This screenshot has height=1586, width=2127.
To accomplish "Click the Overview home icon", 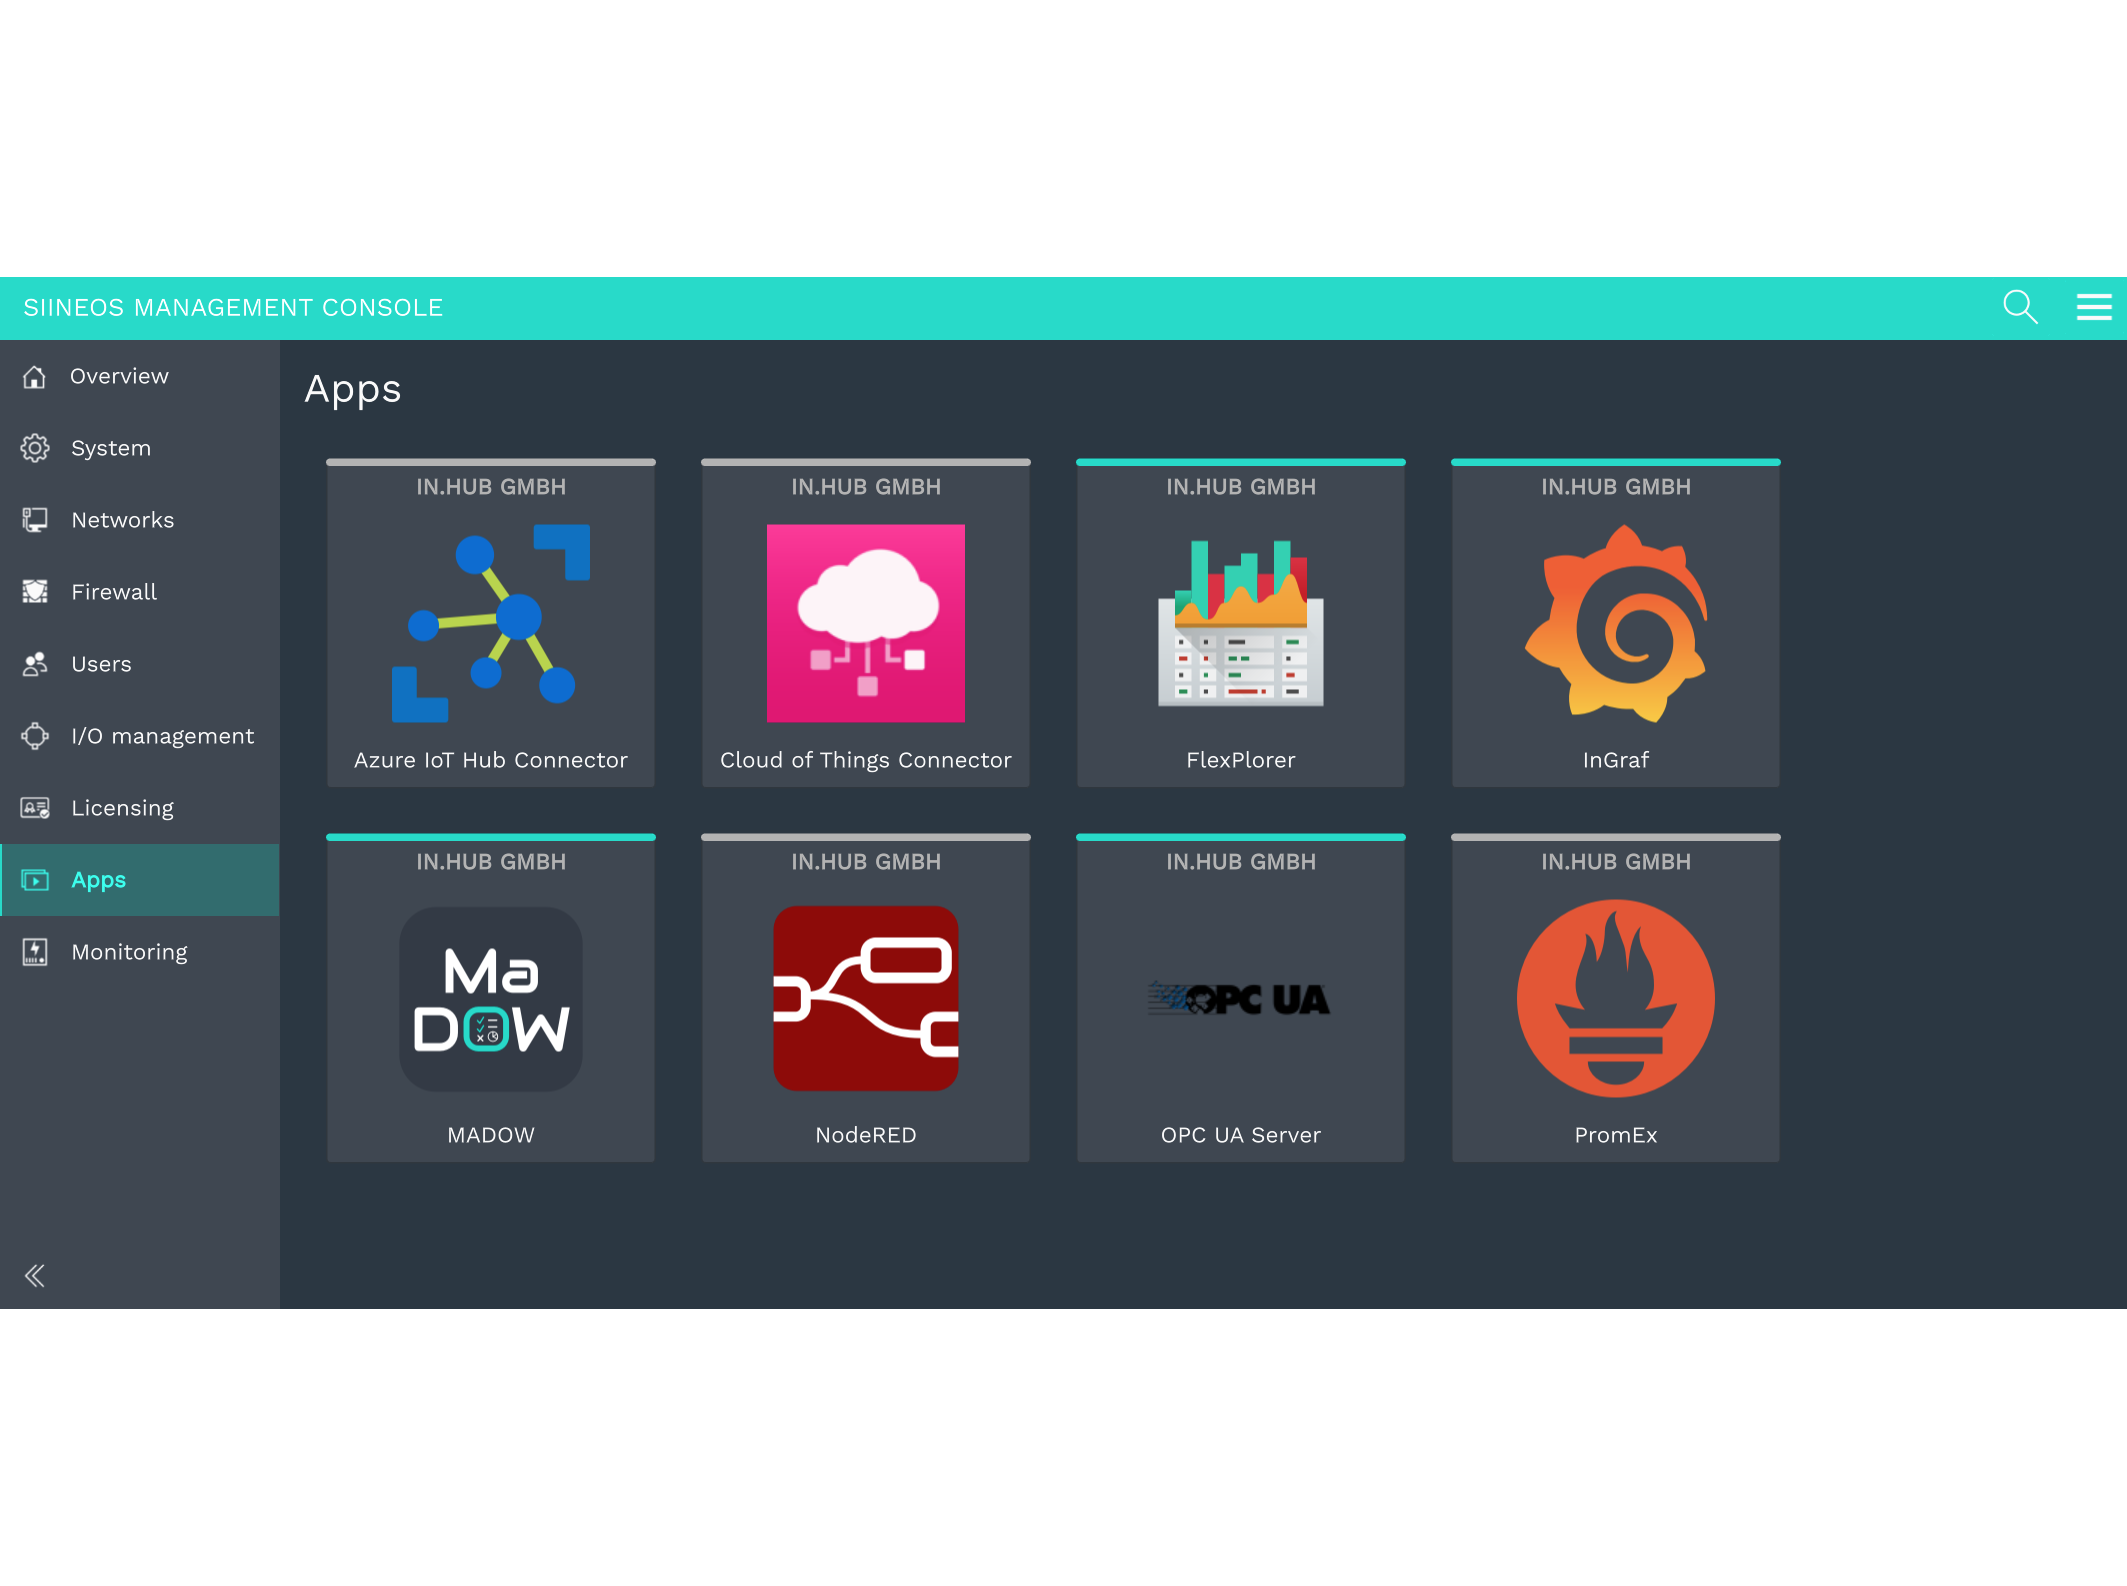I will coord(35,376).
